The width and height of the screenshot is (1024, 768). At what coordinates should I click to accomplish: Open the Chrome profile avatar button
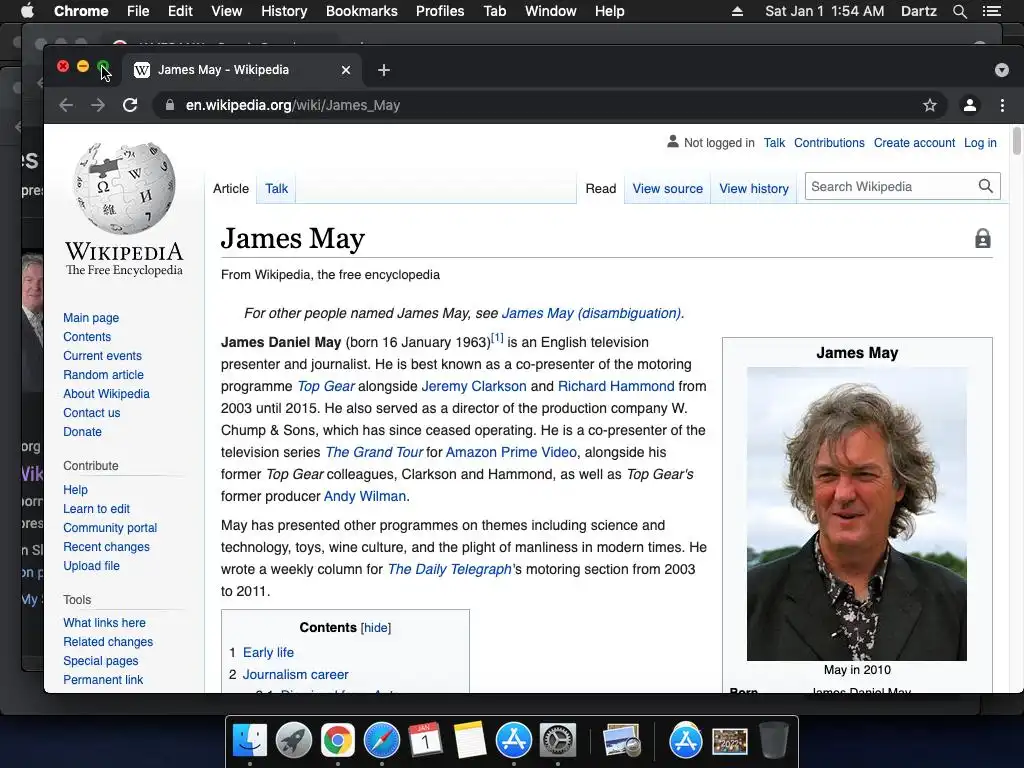[970, 105]
